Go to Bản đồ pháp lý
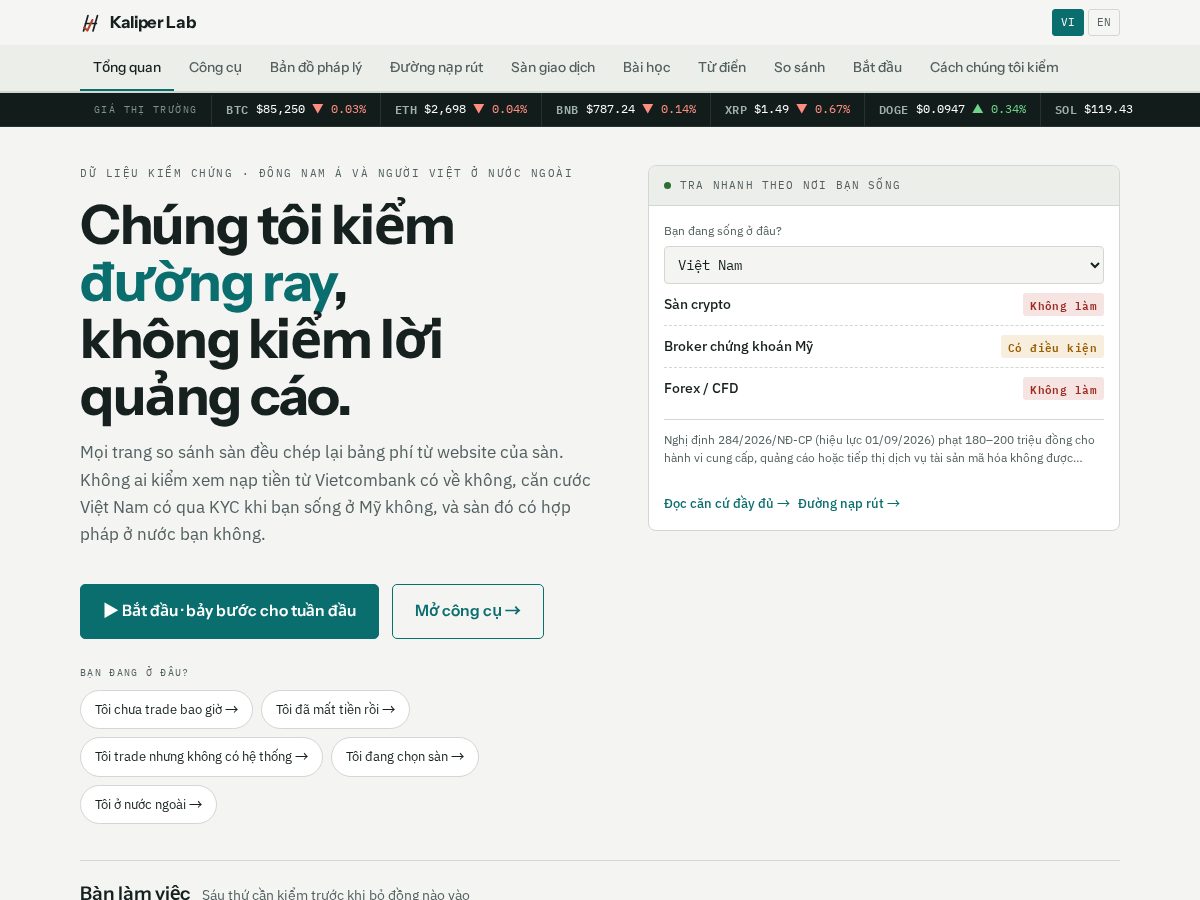Viewport: 1200px width, 900px height. tap(316, 67)
